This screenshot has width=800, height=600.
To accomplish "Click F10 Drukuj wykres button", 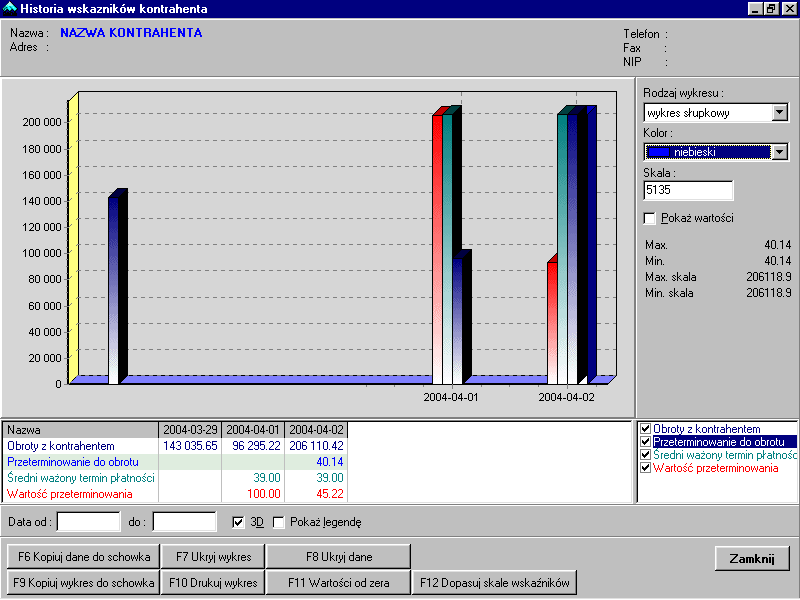I will click(x=212, y=582).
